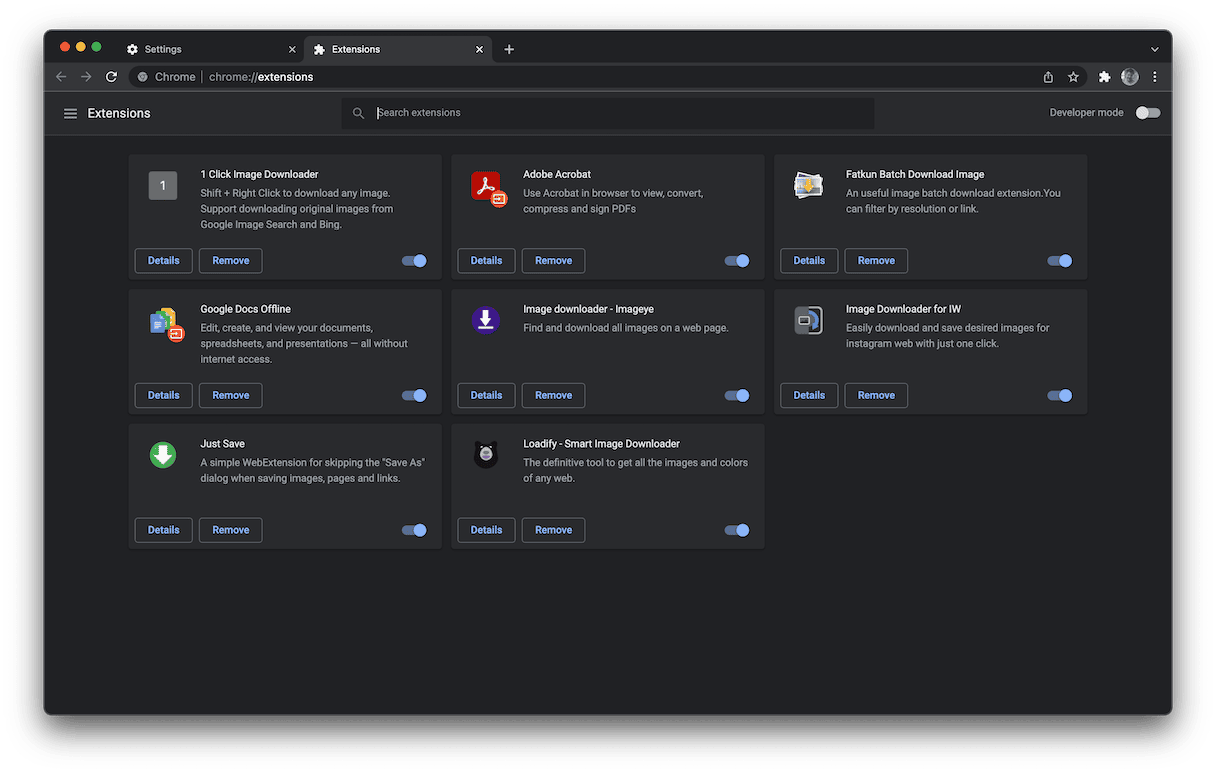The height and width of the screenshot is (773, 1216).
Task: Open Details for 1 Click Image Downloader
Action: [164, 261]
